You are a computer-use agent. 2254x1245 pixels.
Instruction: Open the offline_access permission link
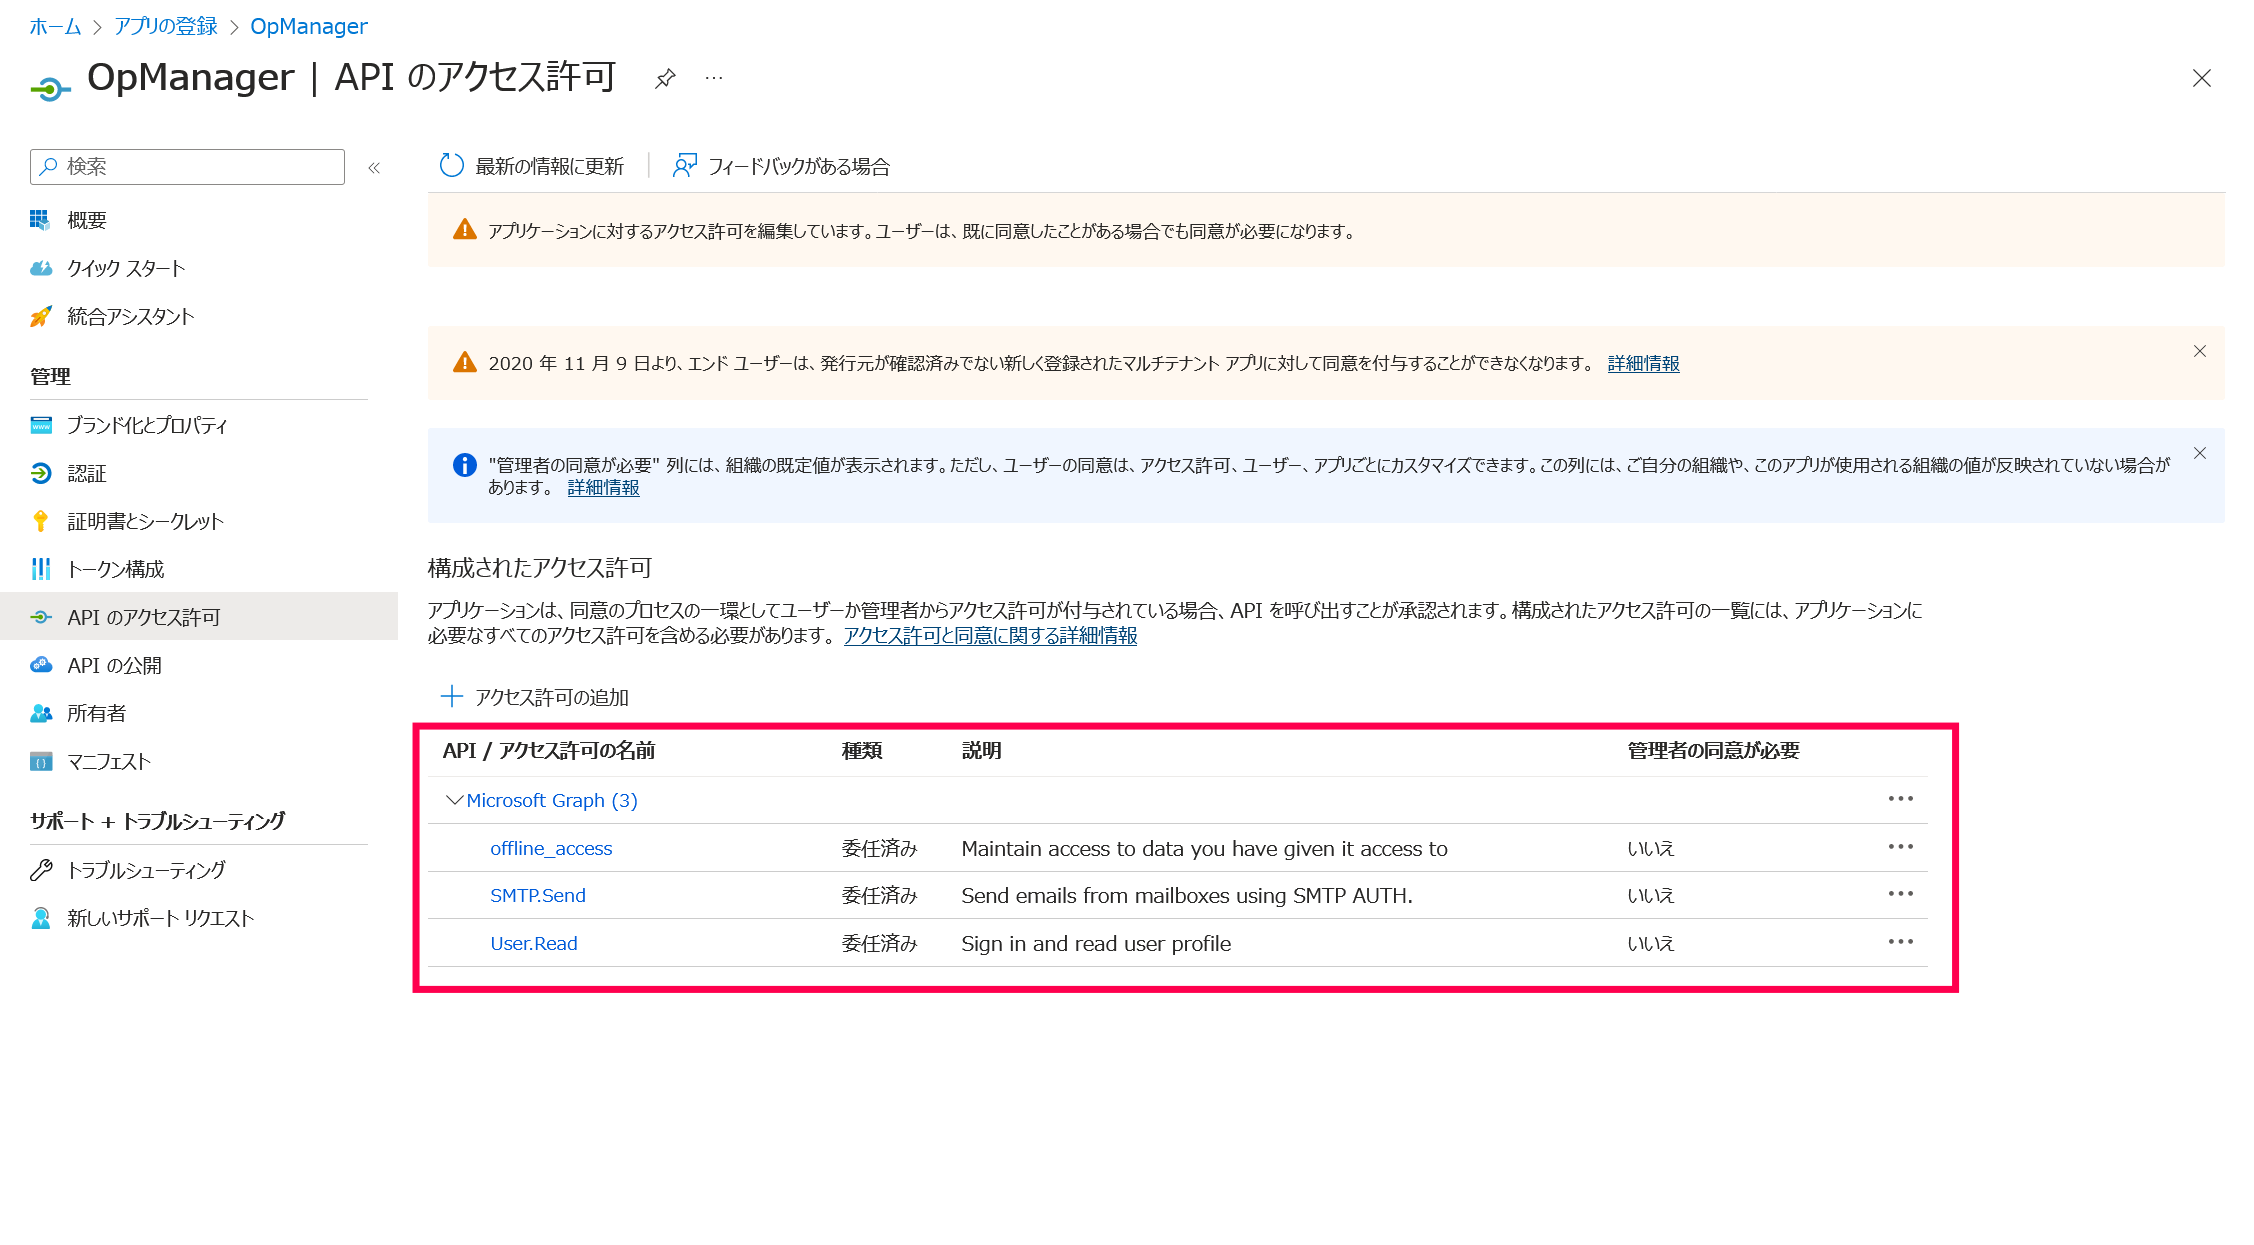(x=551, y=847)
